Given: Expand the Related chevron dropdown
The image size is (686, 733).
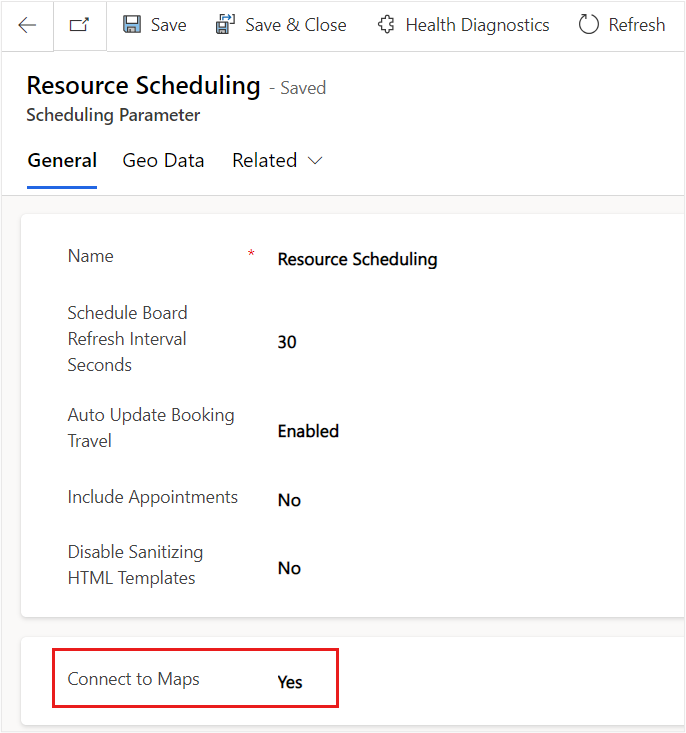Looking at the screenshot, I should point(315,161).
